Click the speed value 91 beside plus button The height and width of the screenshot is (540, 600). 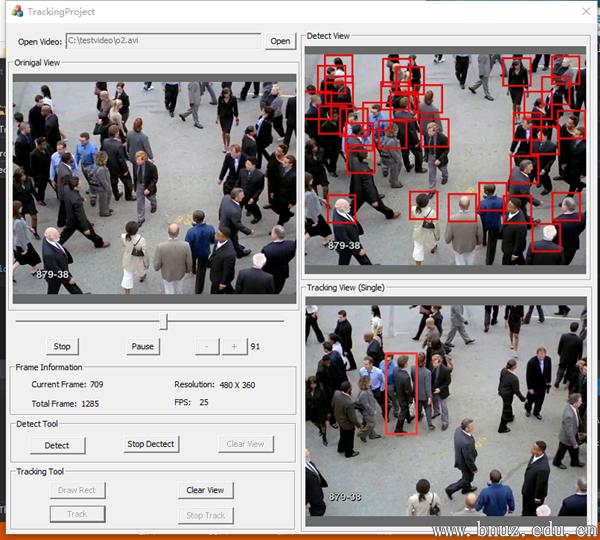[x=256, y=346]
